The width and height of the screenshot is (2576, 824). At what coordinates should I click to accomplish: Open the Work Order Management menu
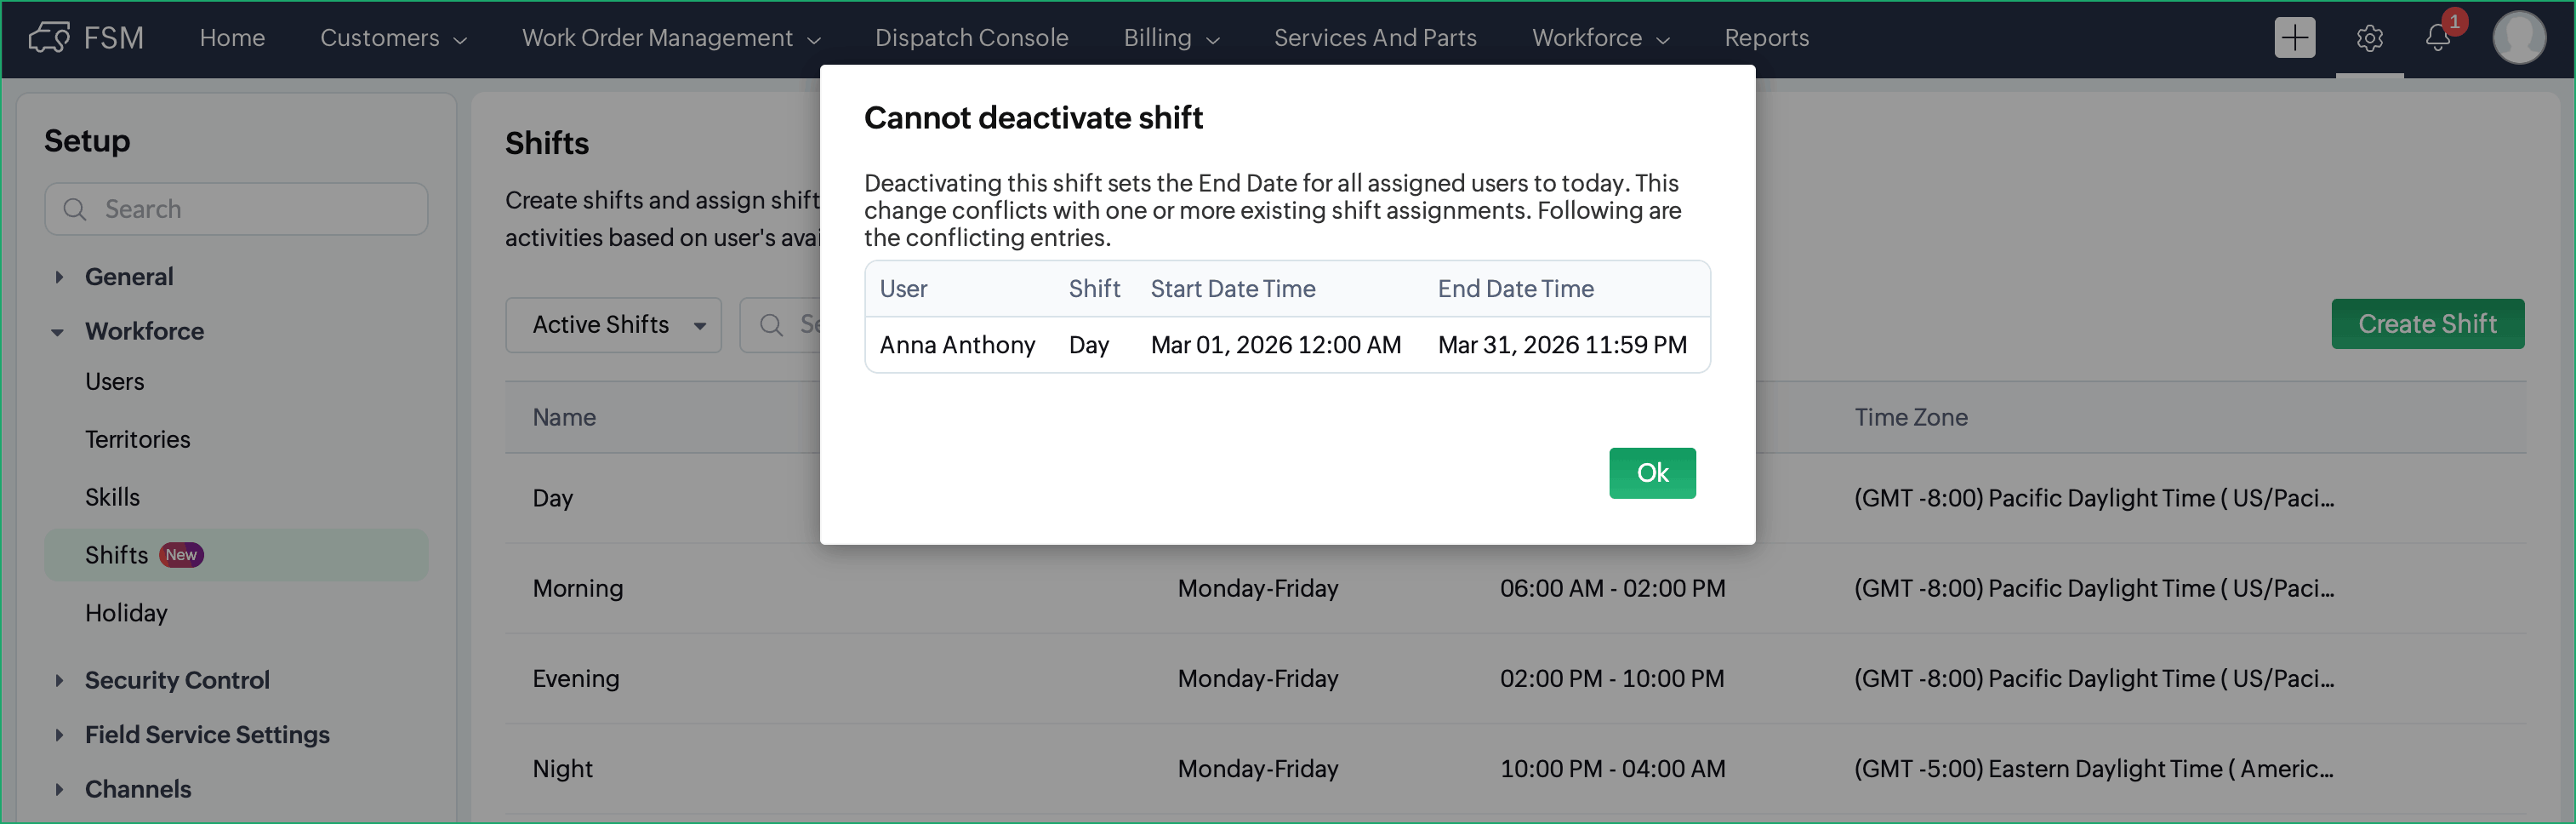point(670,38)
